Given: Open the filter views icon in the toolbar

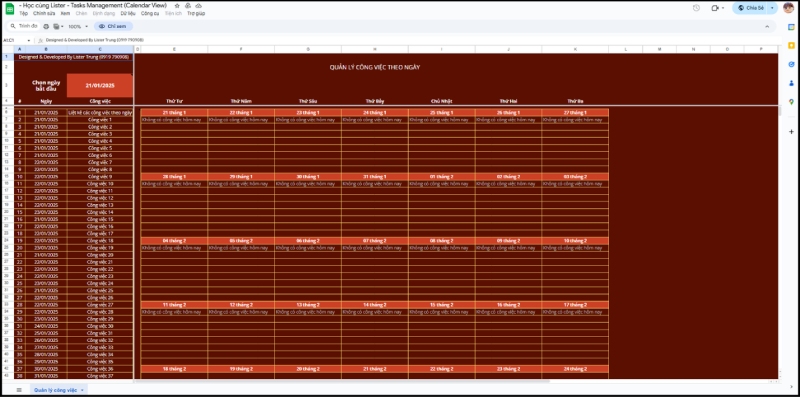Looking at the screenshot, I should (x=57, y=26).
